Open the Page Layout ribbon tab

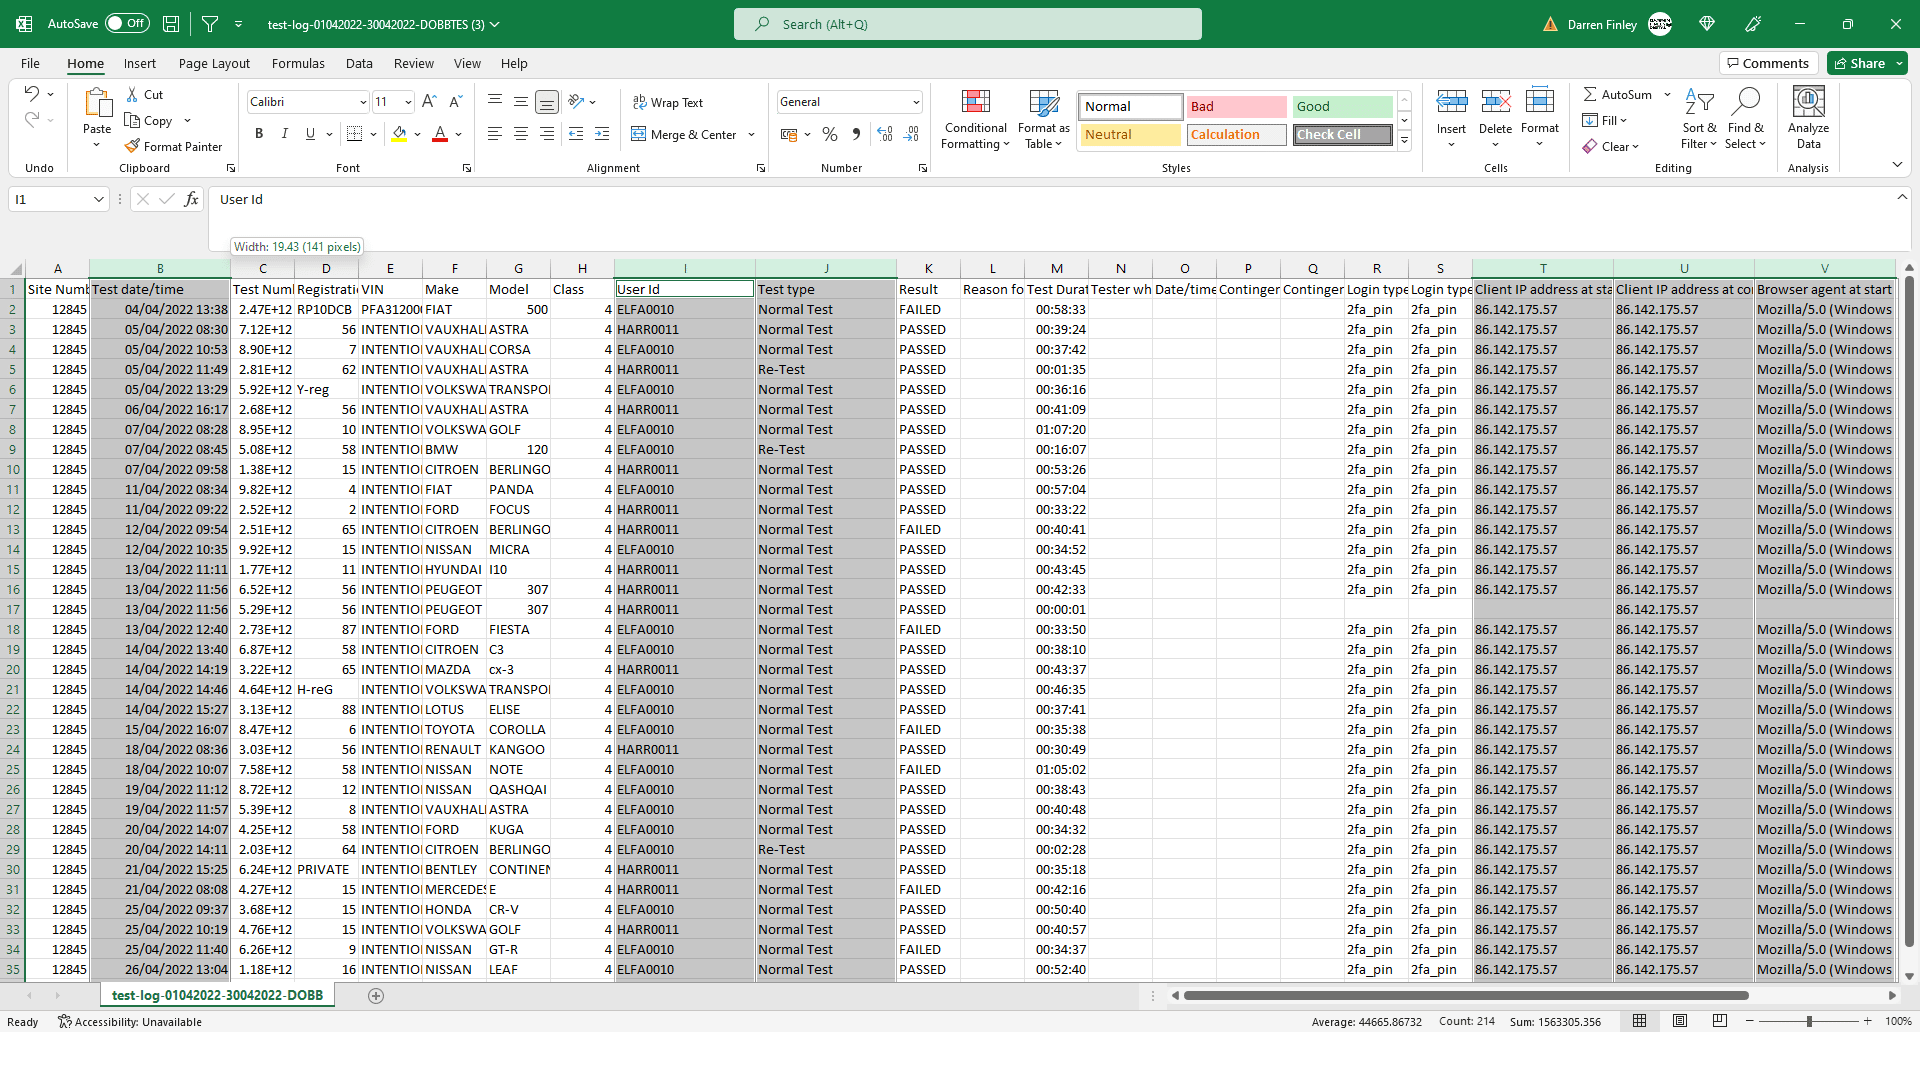click(214, 63)
